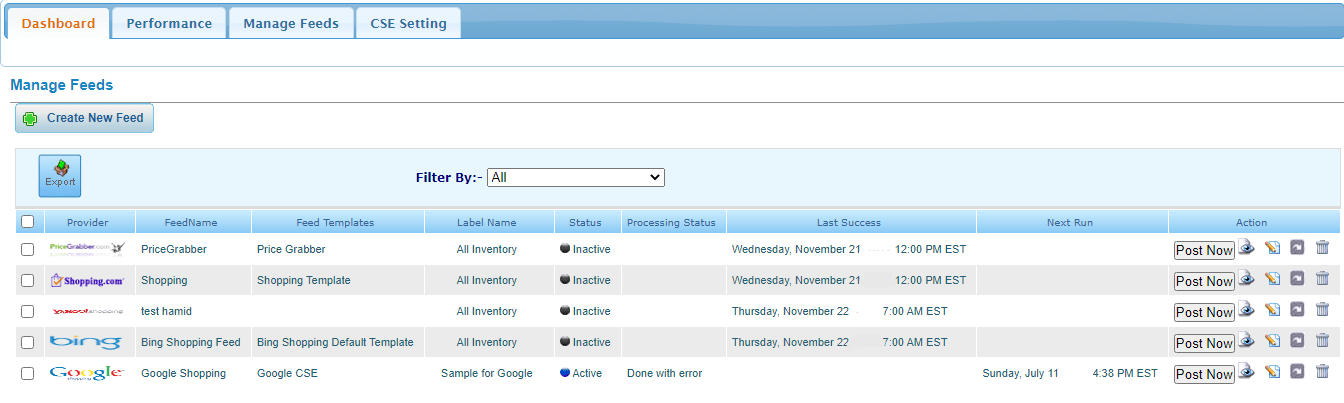Open the Filter By dropdown
The height and width of the screenshot is (403, 1344).
[x=576, y=177]
